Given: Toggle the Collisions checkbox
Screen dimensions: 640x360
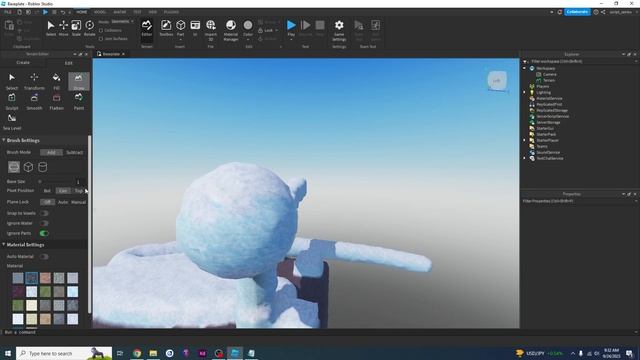Looking at the screenshot, I should pos(101,31).
